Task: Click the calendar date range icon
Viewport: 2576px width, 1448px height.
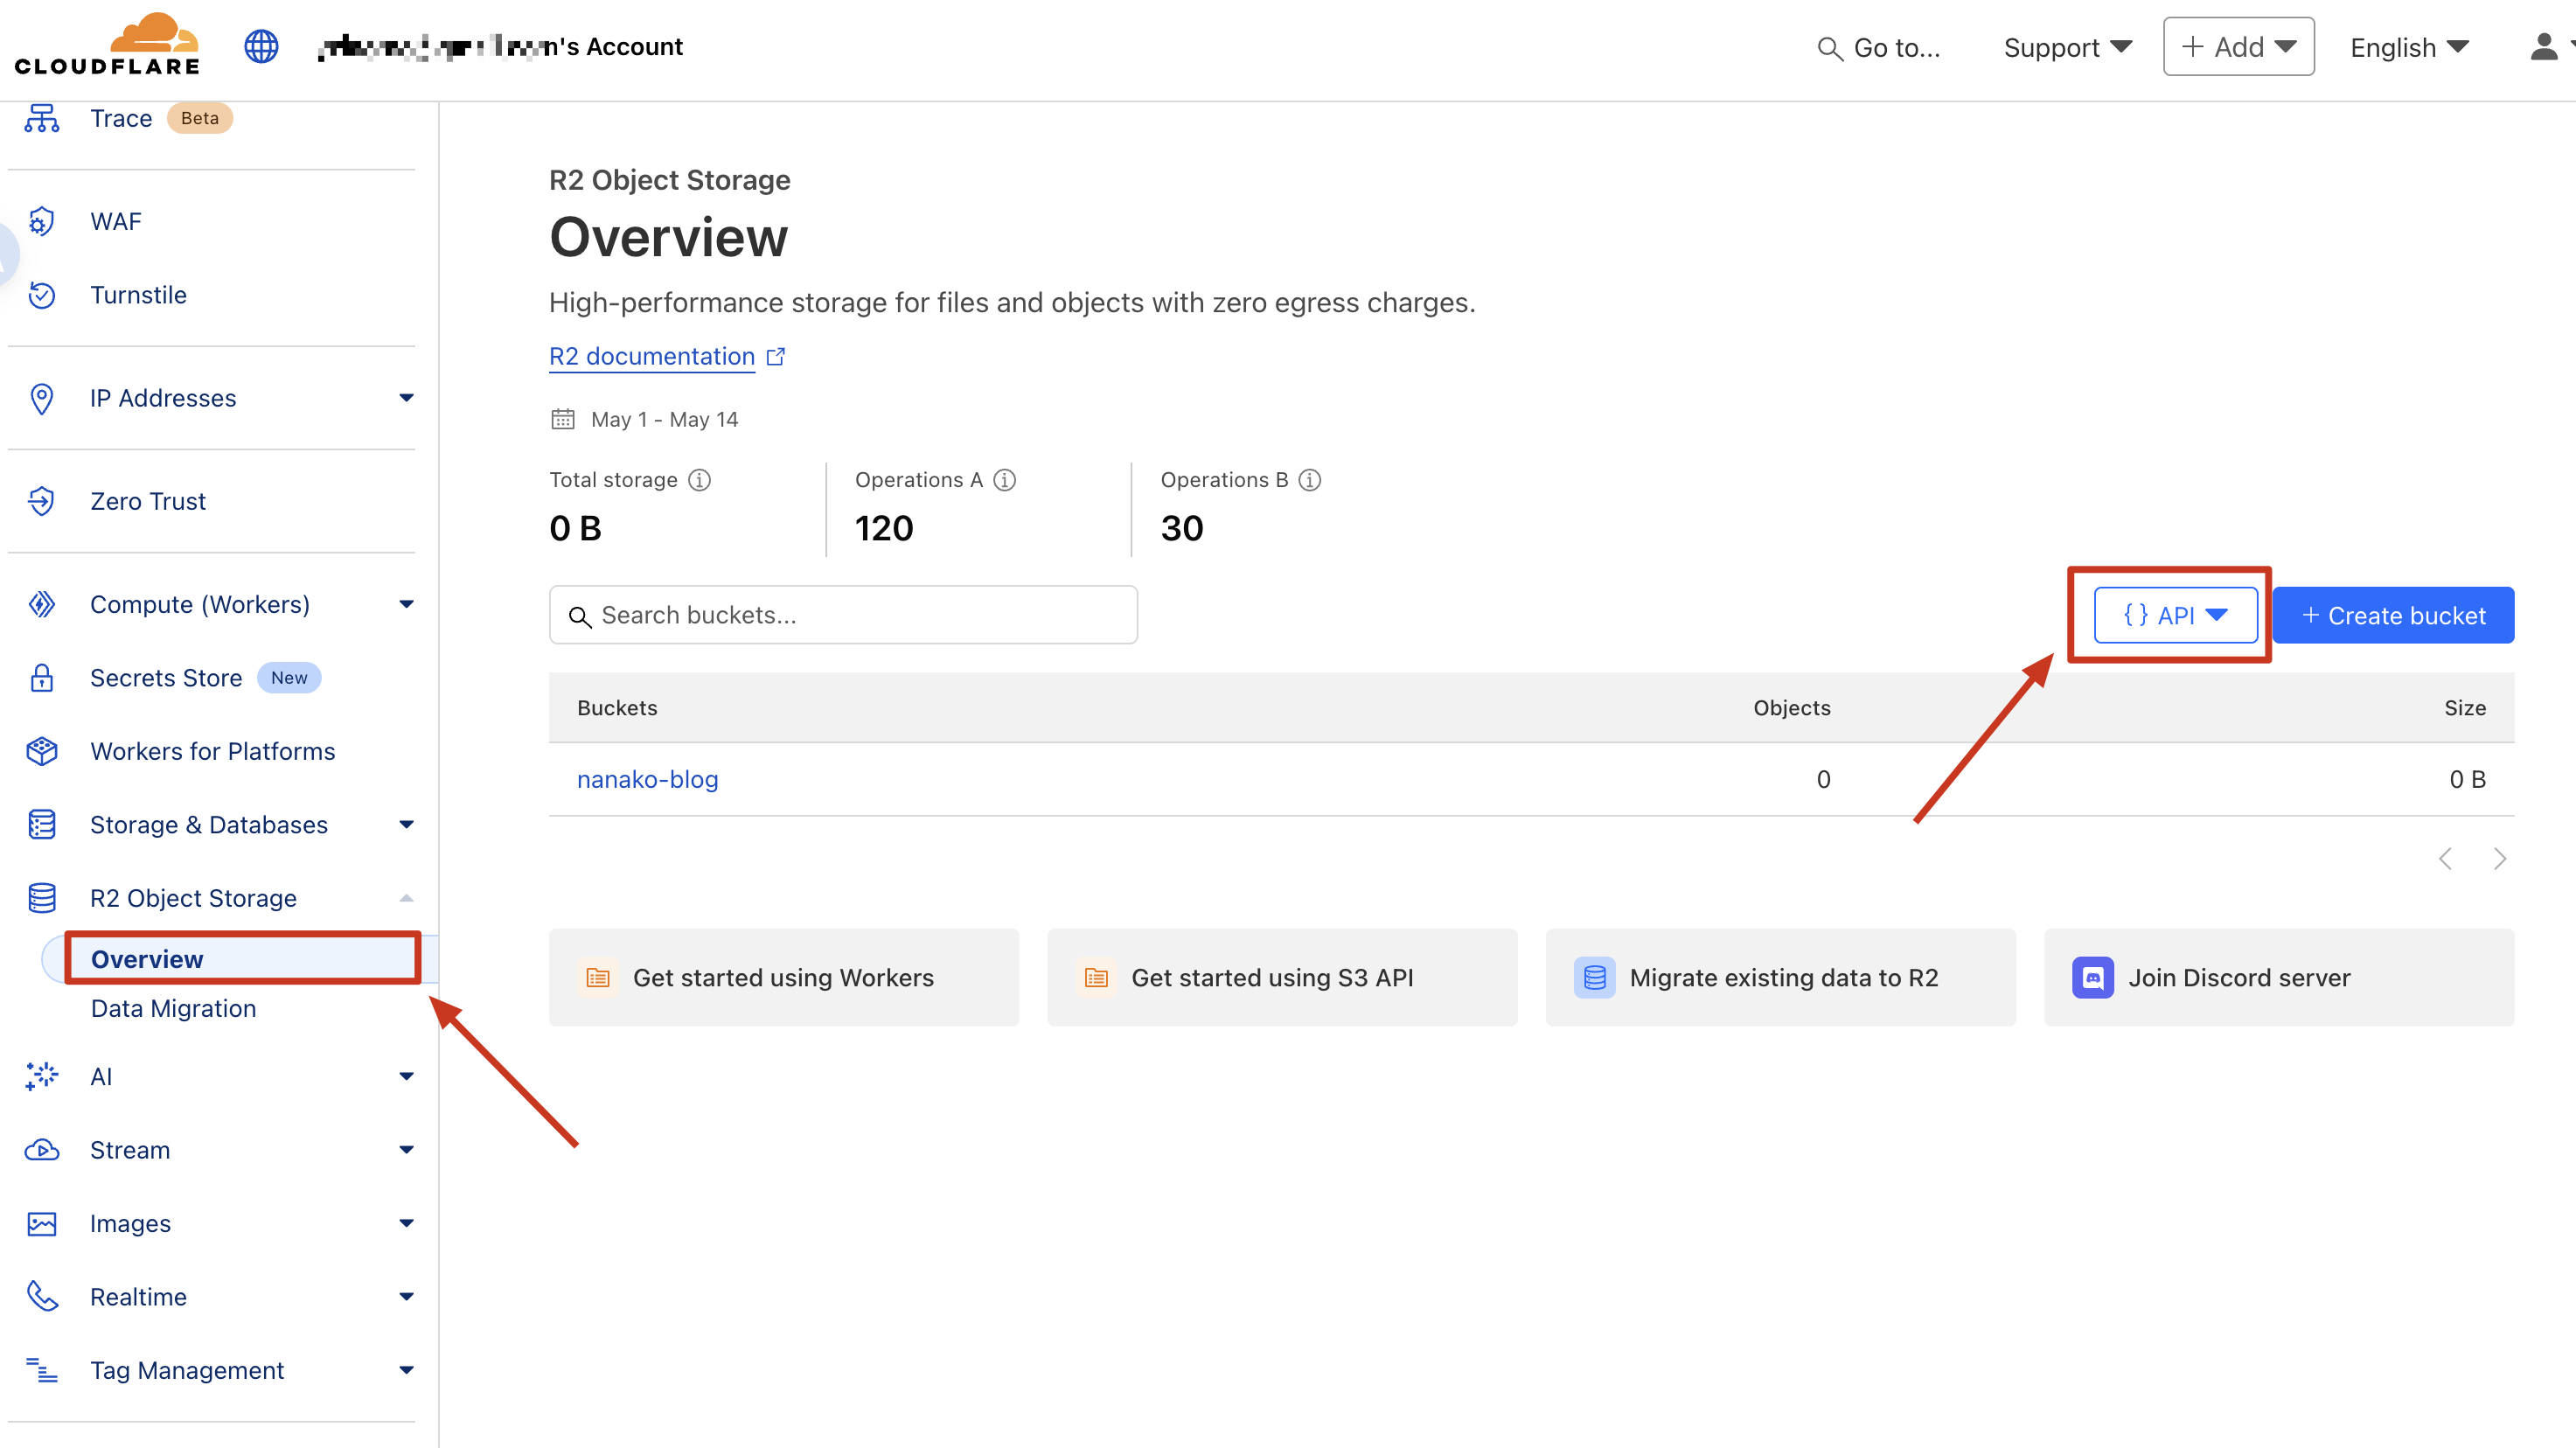Action: point(563,419)
